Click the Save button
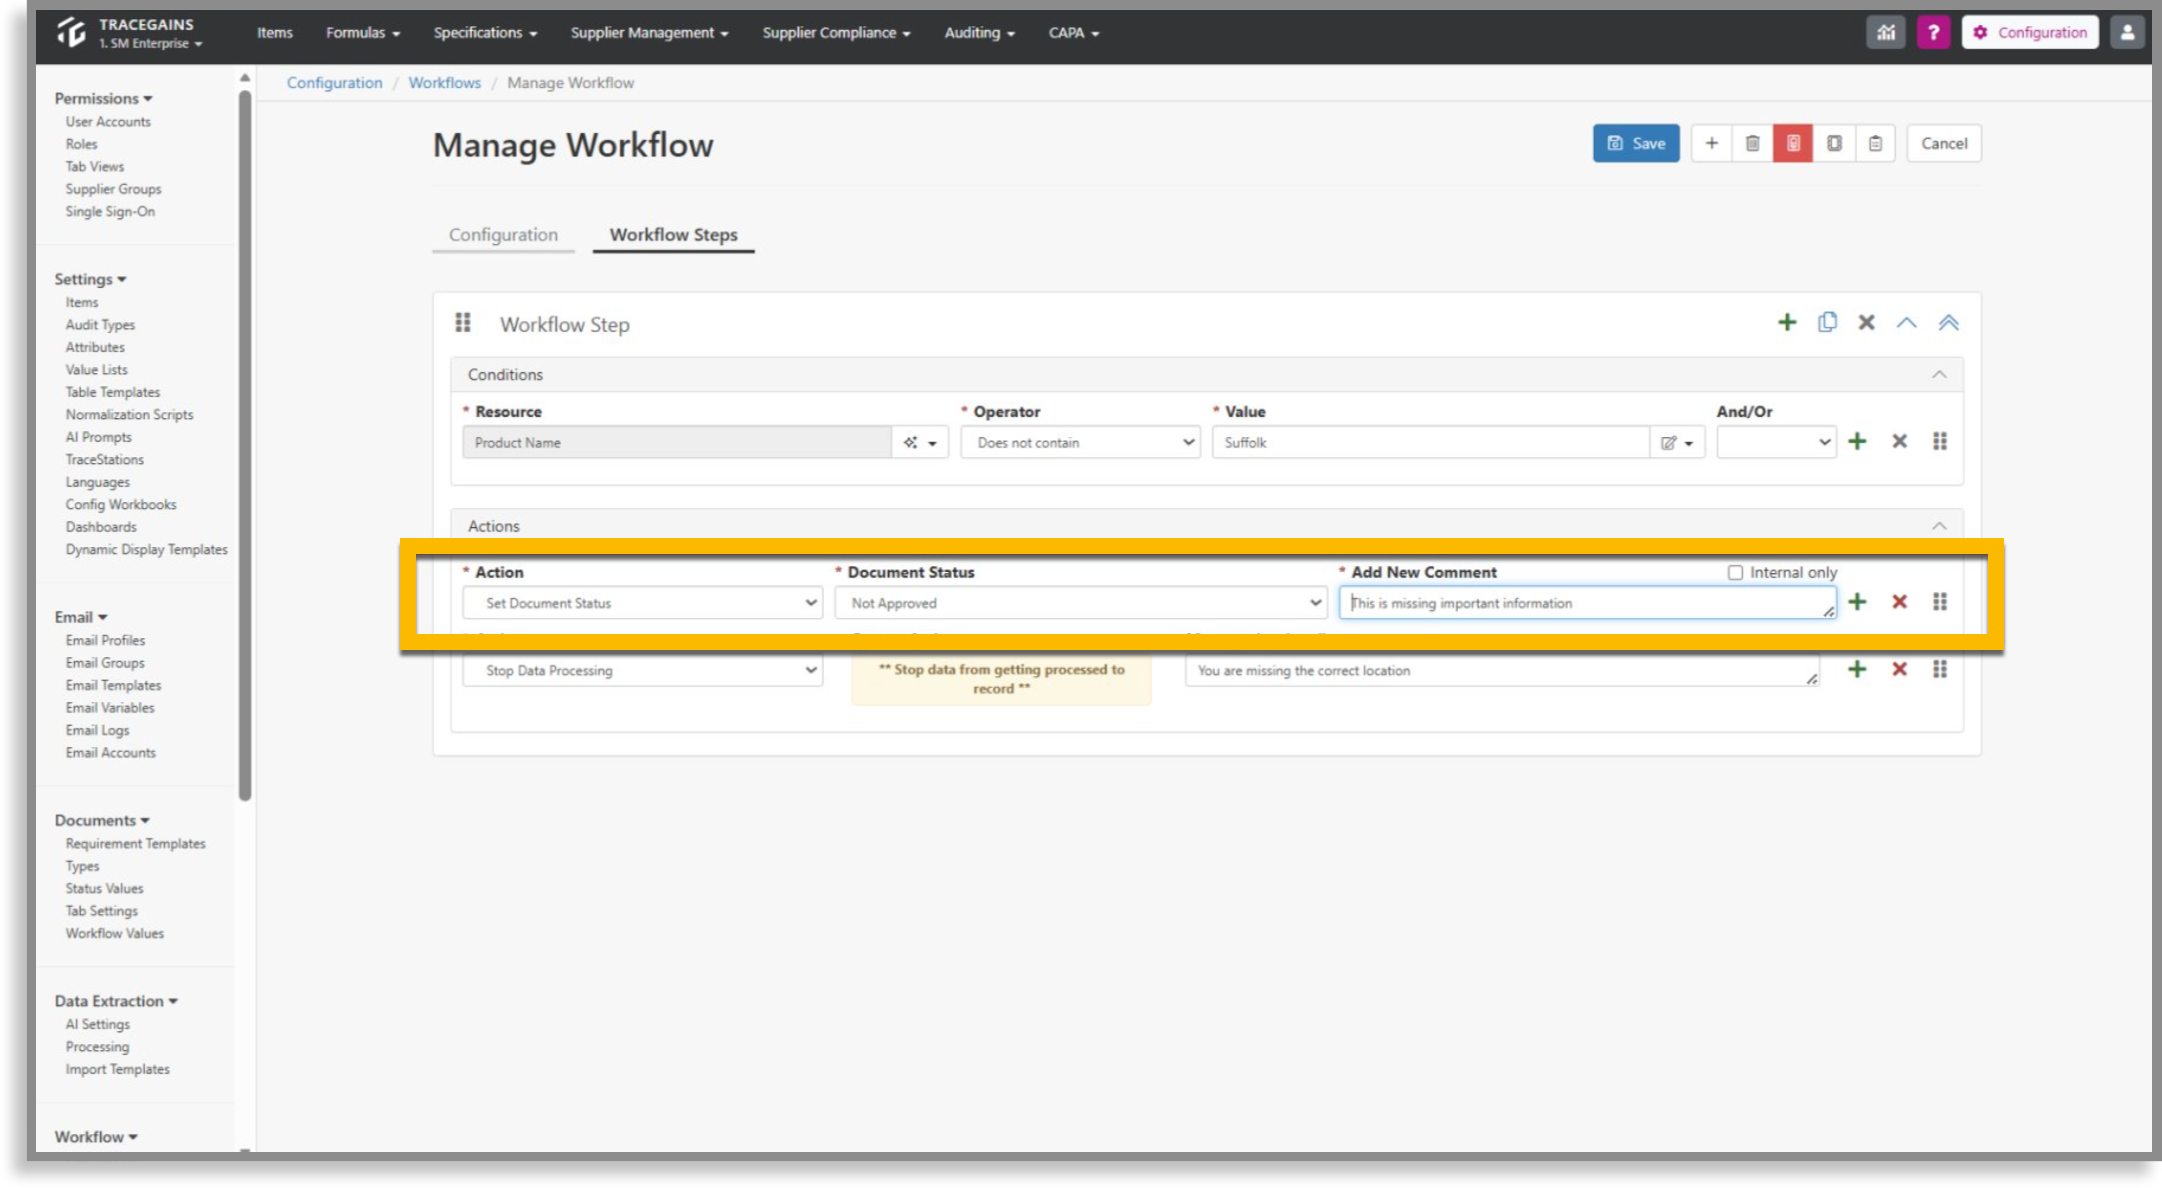 point(1636,143)
